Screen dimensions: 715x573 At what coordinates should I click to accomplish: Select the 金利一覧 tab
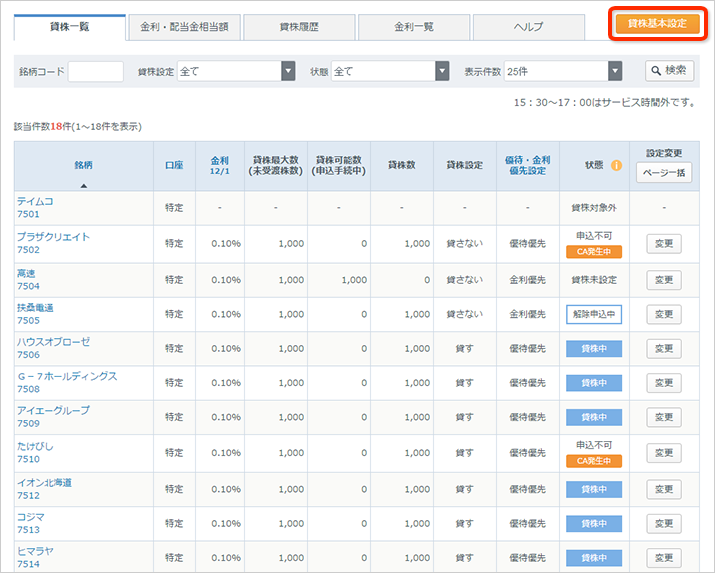(414, 27)
